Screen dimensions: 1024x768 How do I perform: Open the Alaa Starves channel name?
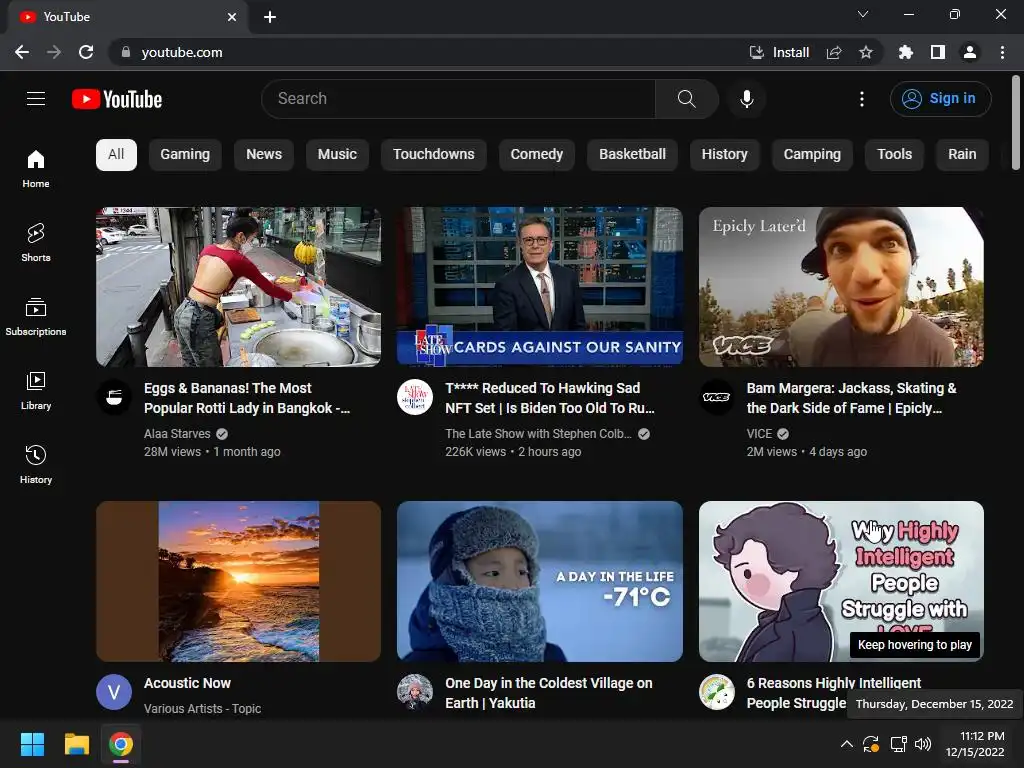178,434
